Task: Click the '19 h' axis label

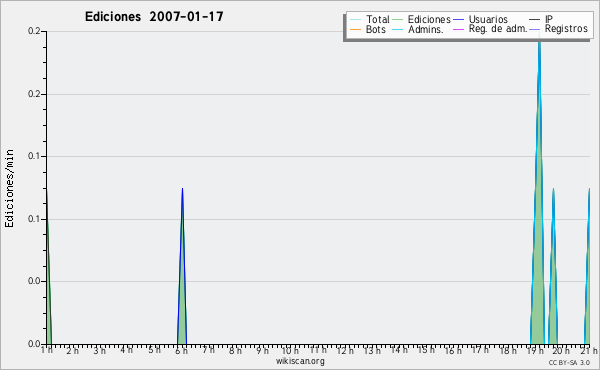Action: pos(535,351)
